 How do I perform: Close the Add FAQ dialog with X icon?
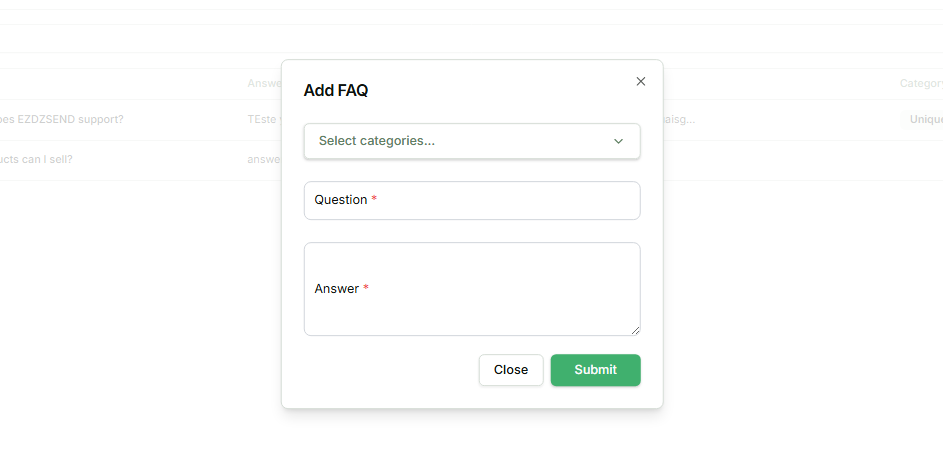(x=641, y=82)
